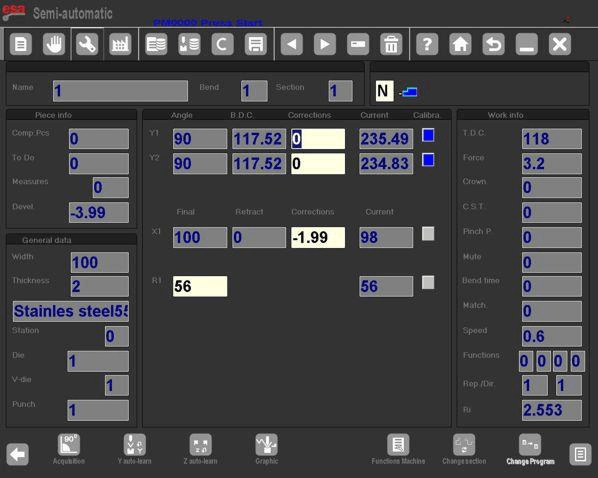Open the Graphic view button
The image size is (598, 478).
267,449
